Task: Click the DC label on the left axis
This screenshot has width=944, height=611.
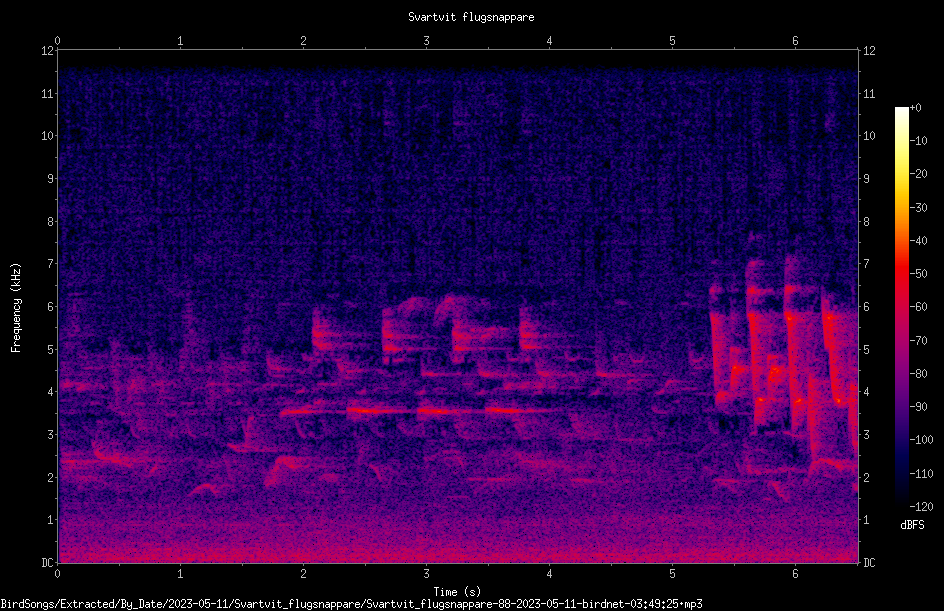Action: (x=48, y=563)
